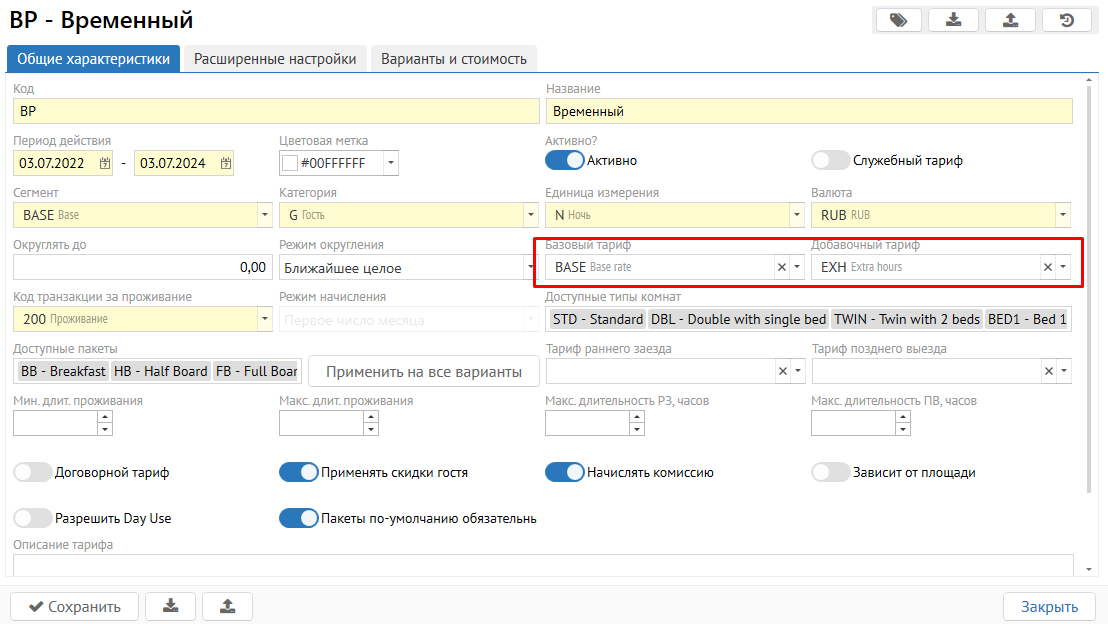Image resolution: width=1108 pixels, height=624 pixels.
Task: Enable the Служебный тариф switch
Action: pyautogui.click(x=830, y=160)
